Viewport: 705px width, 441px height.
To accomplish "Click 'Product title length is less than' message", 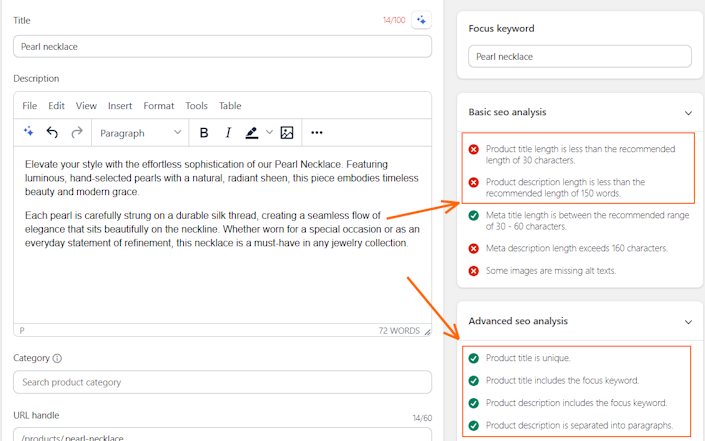I will pyautogui.click(x=580, y=155).
